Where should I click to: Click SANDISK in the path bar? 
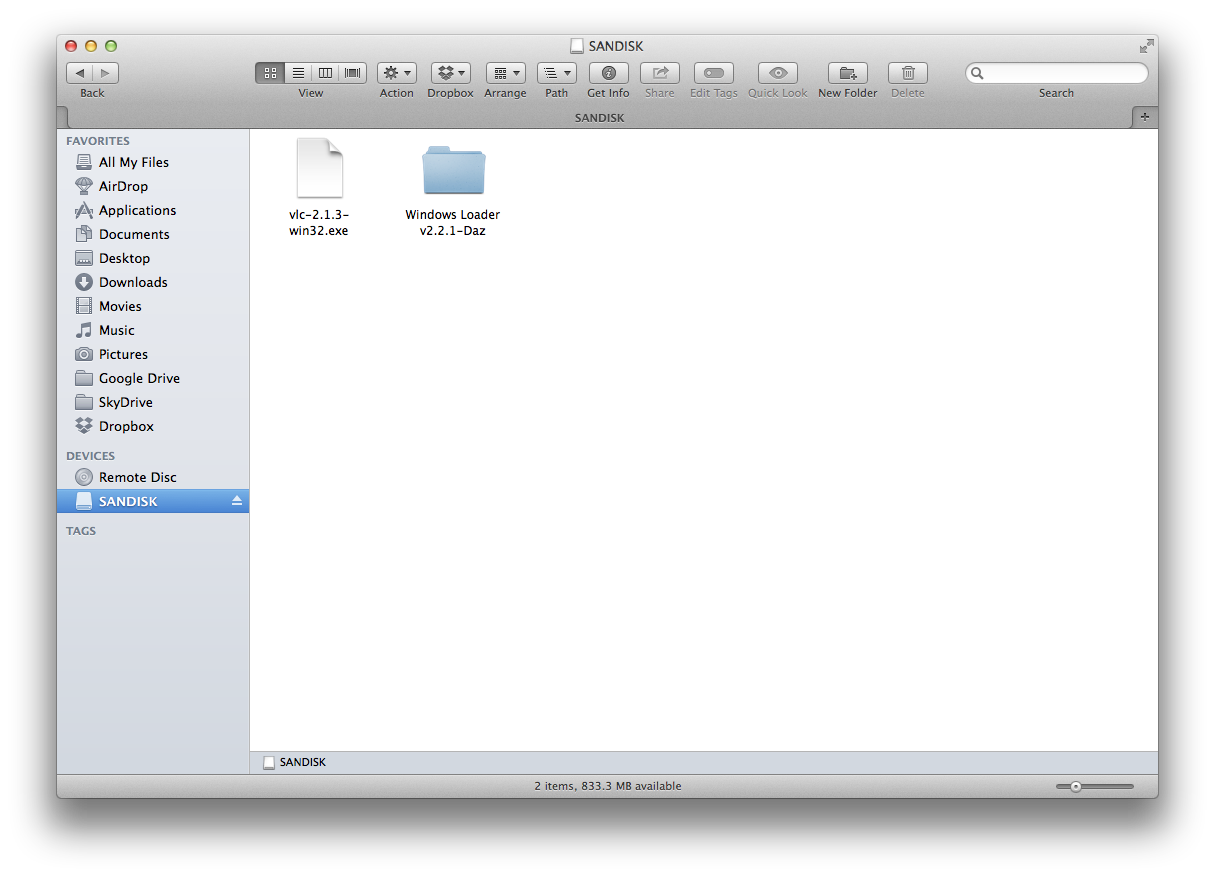[x=295, y=762]
